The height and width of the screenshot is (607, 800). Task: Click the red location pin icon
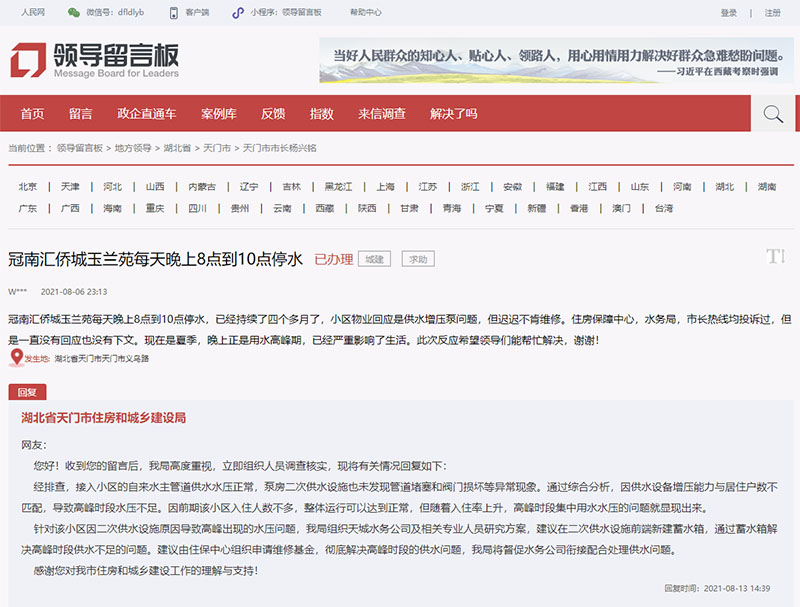(x=15, y=357)
